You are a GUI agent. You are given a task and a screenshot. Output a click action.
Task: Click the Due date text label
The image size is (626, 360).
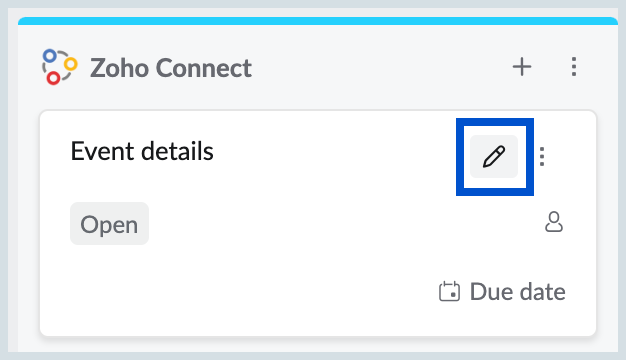(x=518, y=291)
